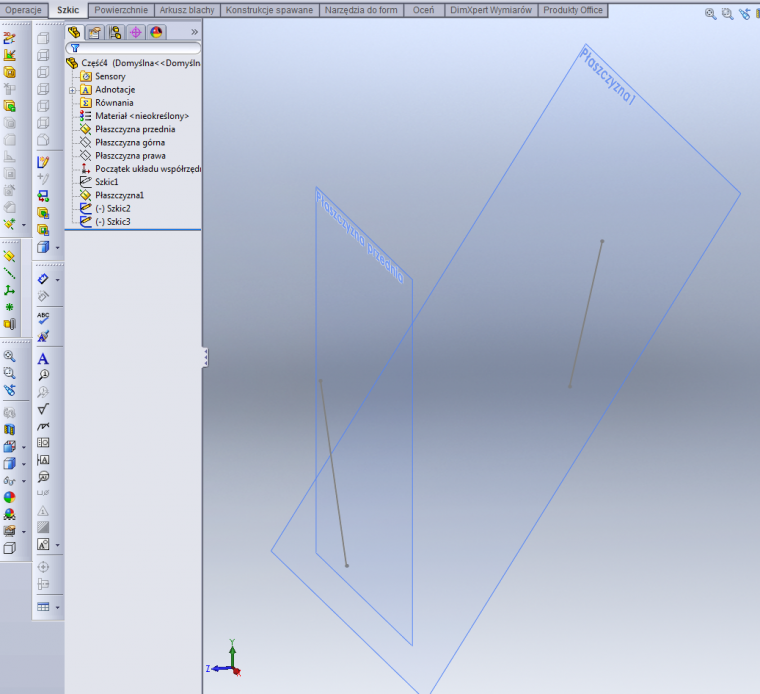Click the yellow box with green cube icon
Screen dimensions: 760x694
click(x=9, y=106)
